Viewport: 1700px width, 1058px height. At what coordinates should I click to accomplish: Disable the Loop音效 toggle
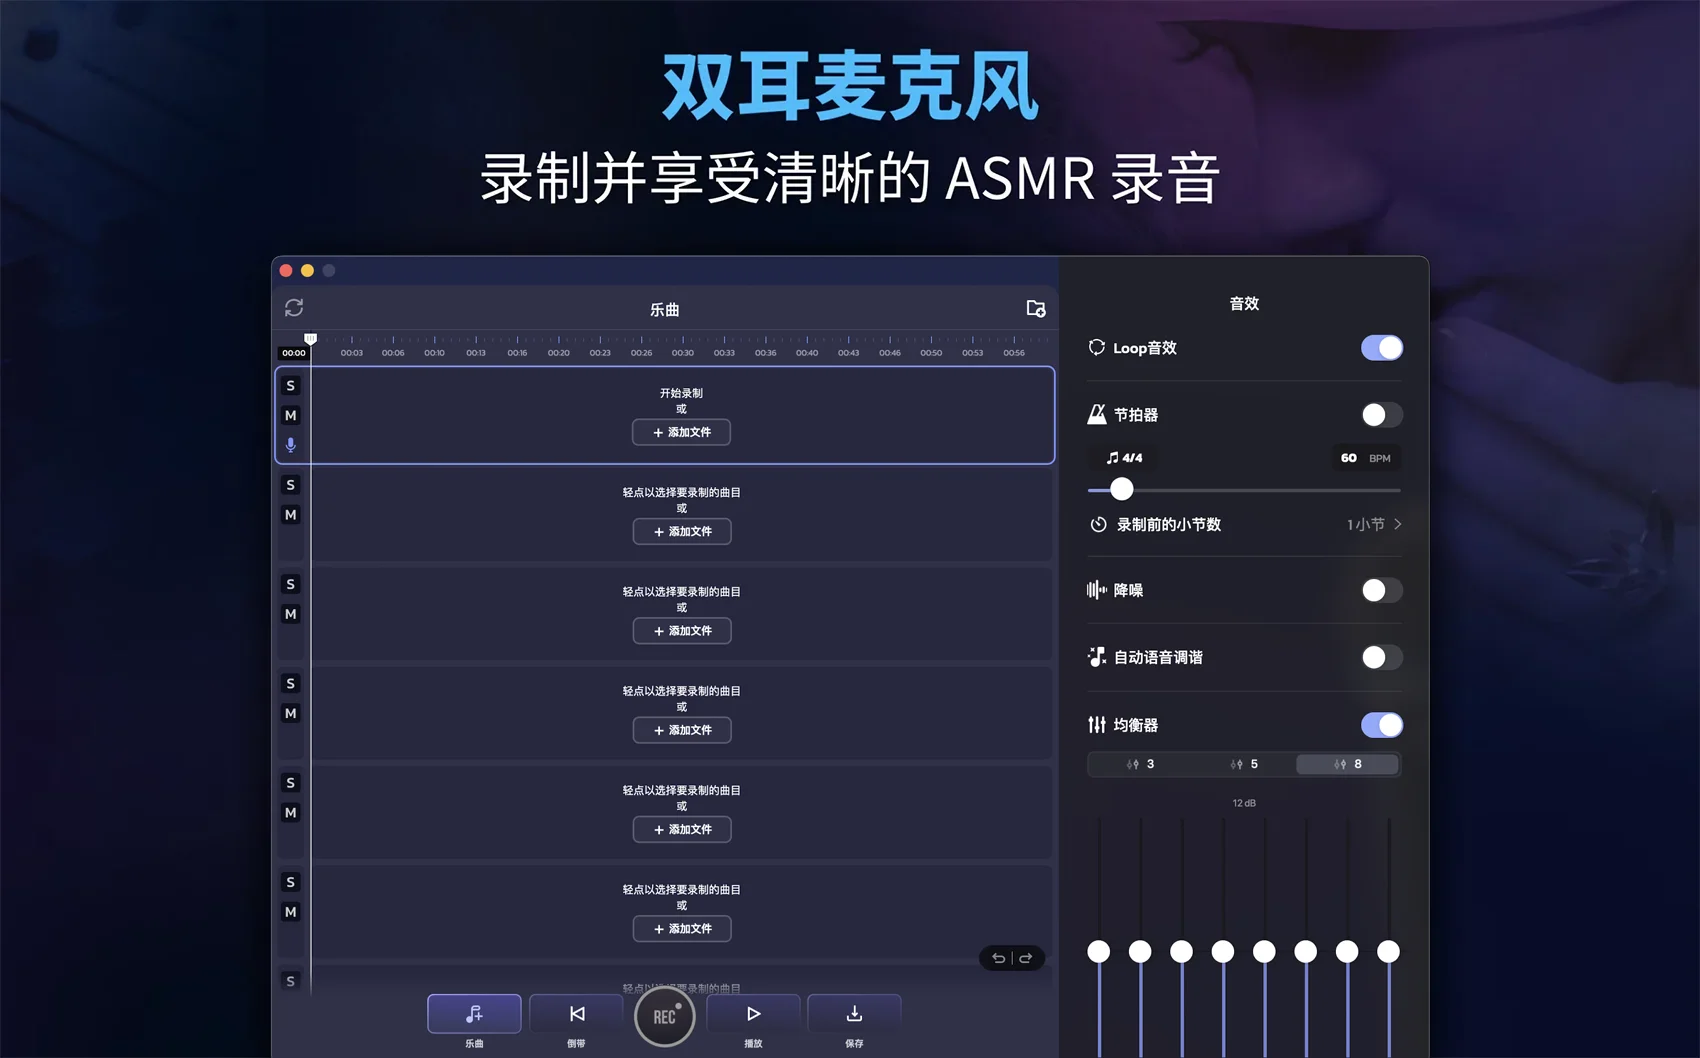coord(1381,348)
